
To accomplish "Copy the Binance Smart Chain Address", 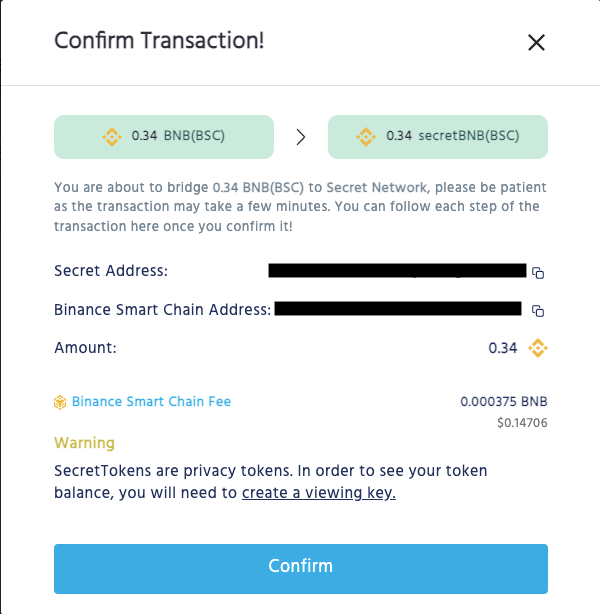I will [537, 310].
